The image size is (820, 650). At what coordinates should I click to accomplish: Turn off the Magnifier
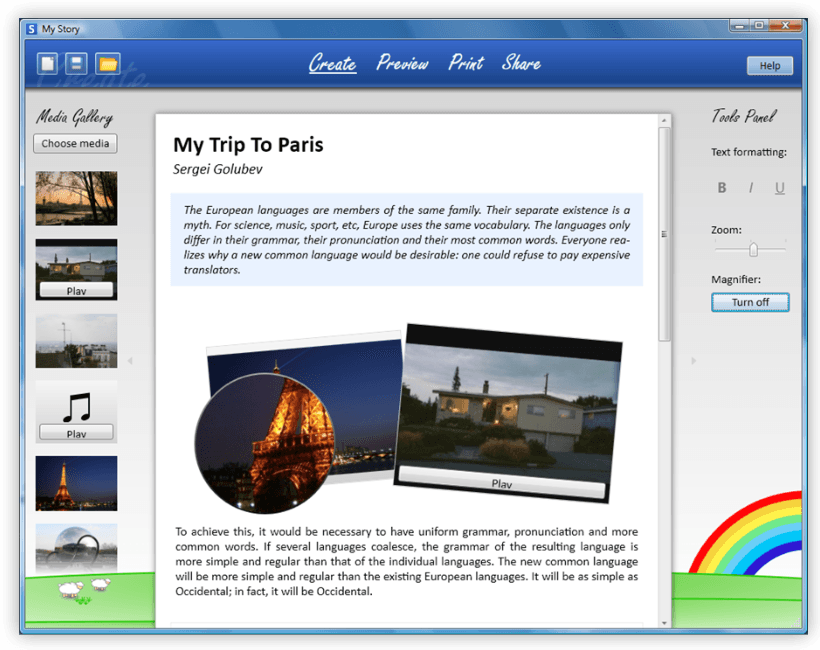750,302
